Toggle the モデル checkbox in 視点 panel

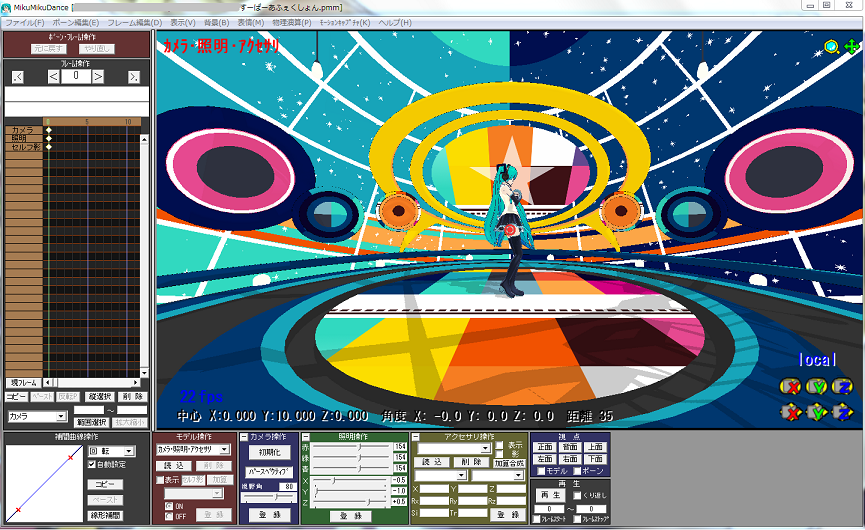coord(541,471)
